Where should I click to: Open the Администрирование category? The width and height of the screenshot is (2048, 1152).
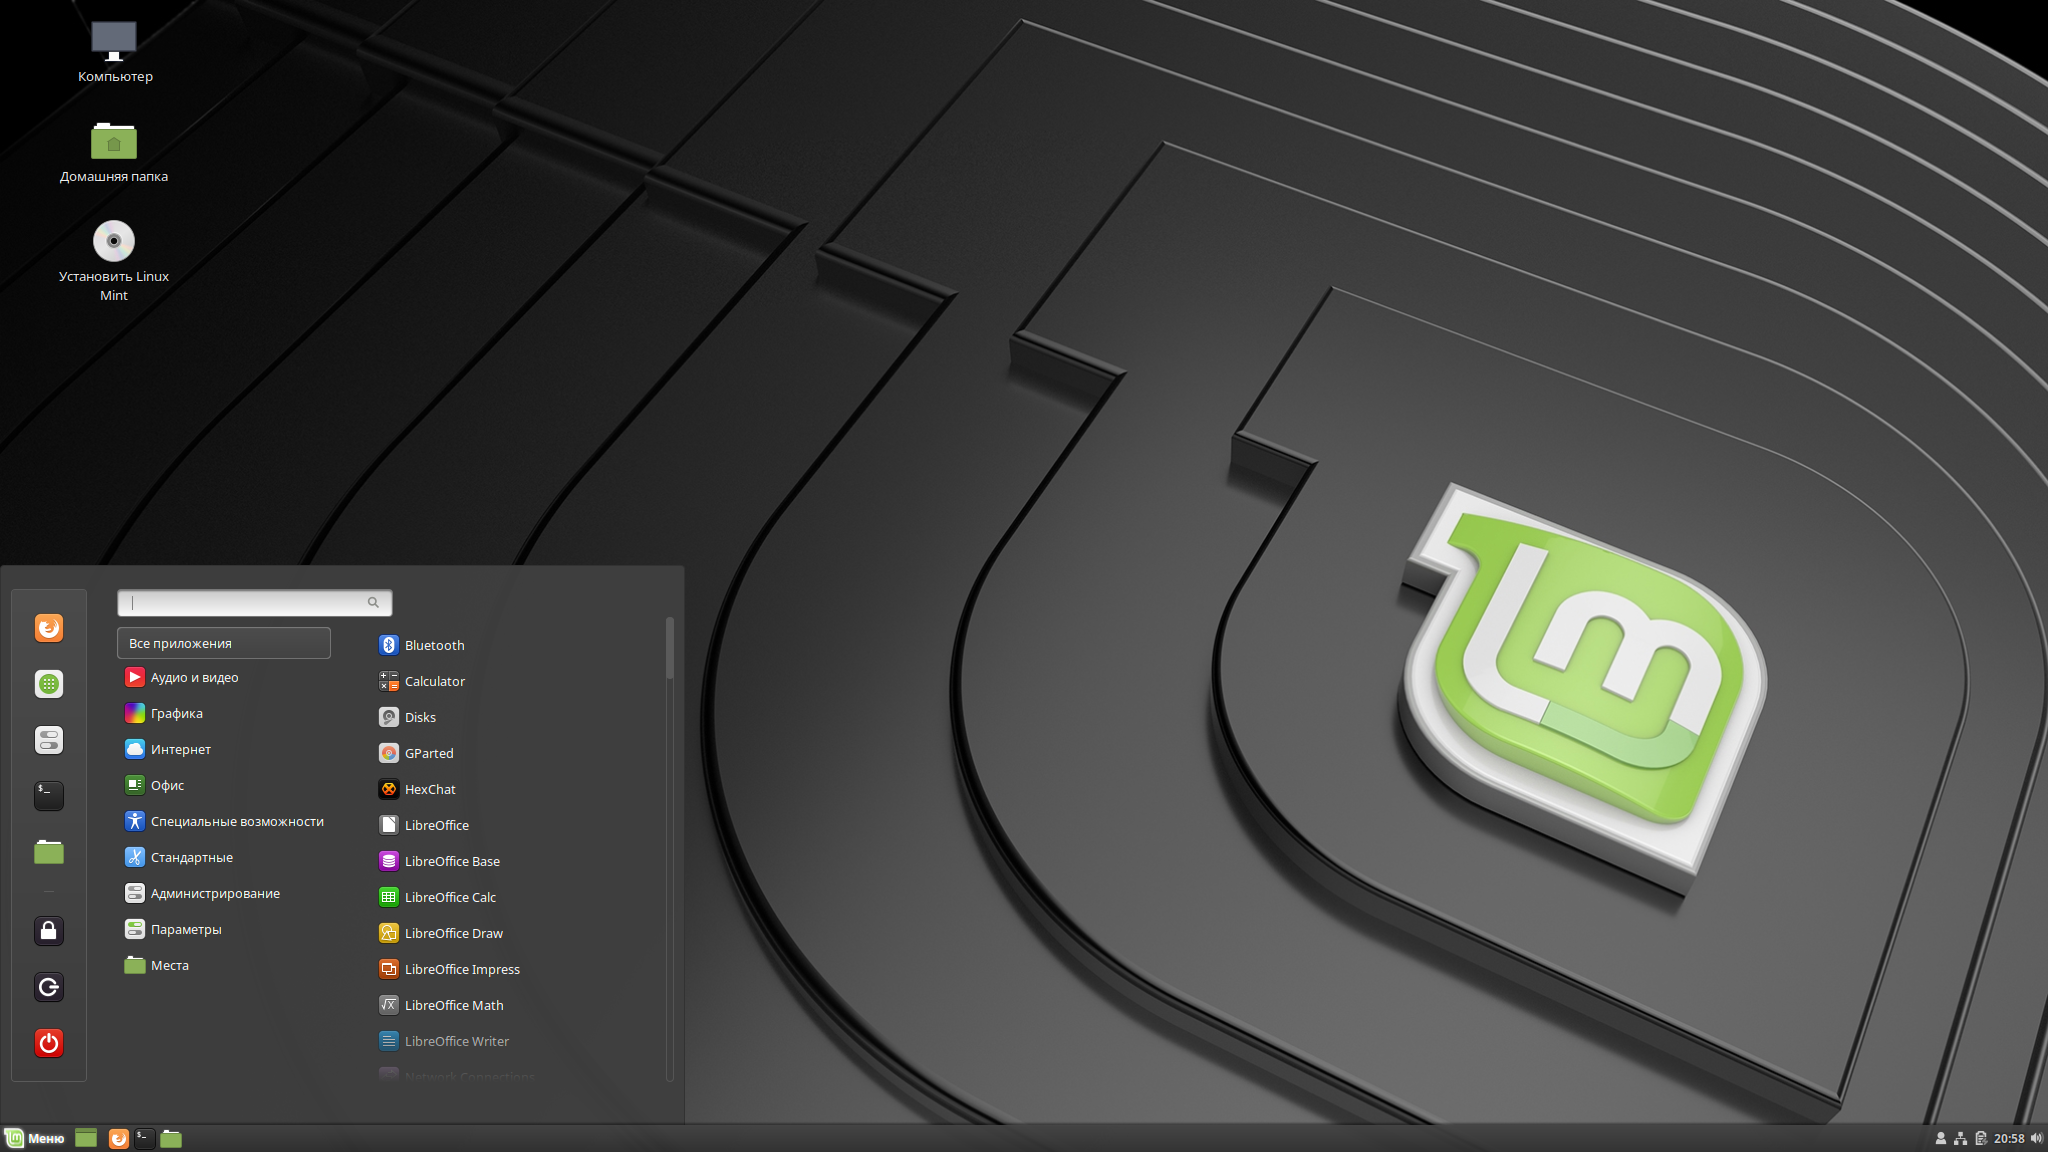(x=214, y=893)
